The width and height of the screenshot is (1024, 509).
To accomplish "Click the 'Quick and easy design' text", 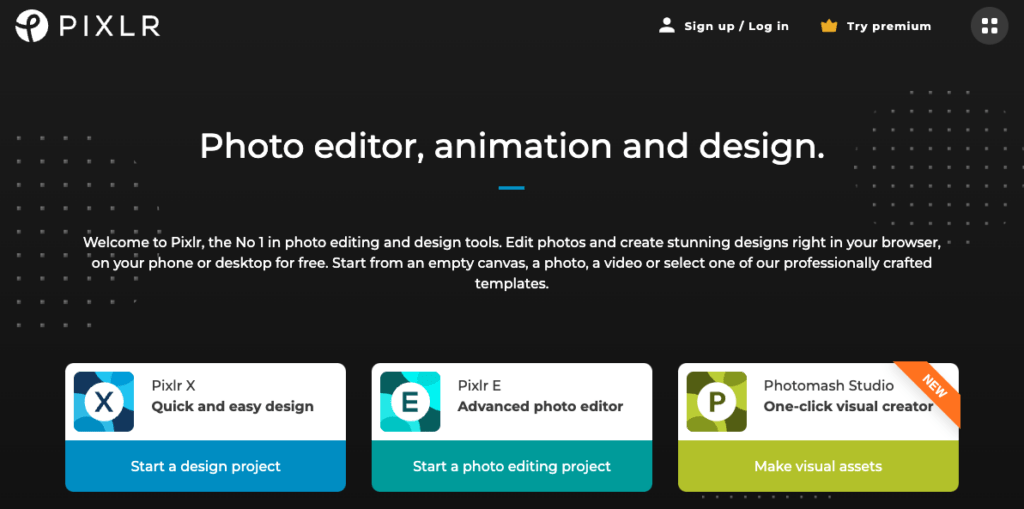I will (x=232, y=406).
